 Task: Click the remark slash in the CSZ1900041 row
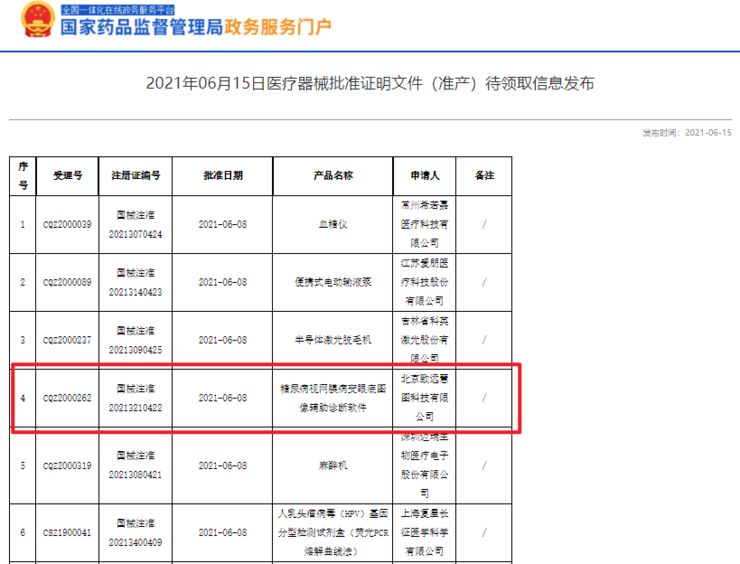pyautogui.click(x=484, y=533)
